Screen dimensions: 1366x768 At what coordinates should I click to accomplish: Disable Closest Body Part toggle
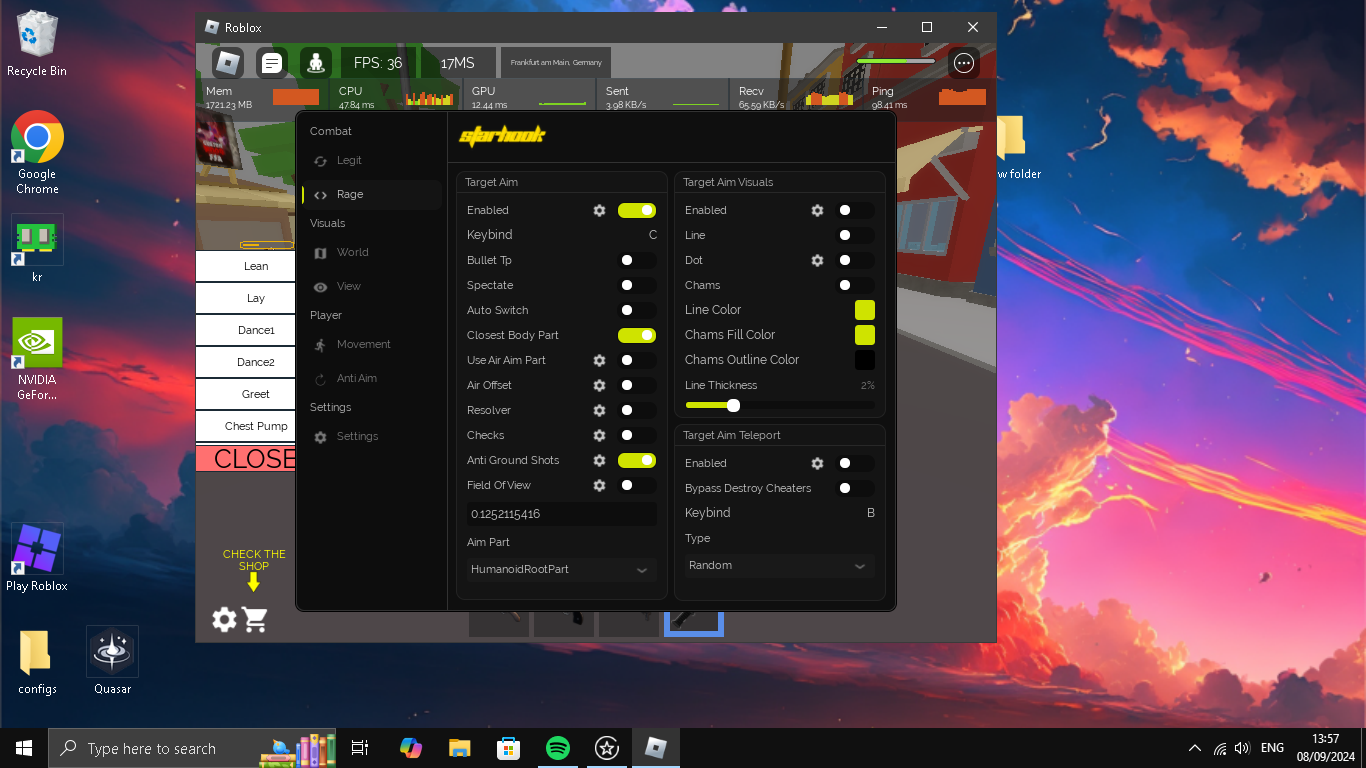pyautogui.click(x=637, y=335)
